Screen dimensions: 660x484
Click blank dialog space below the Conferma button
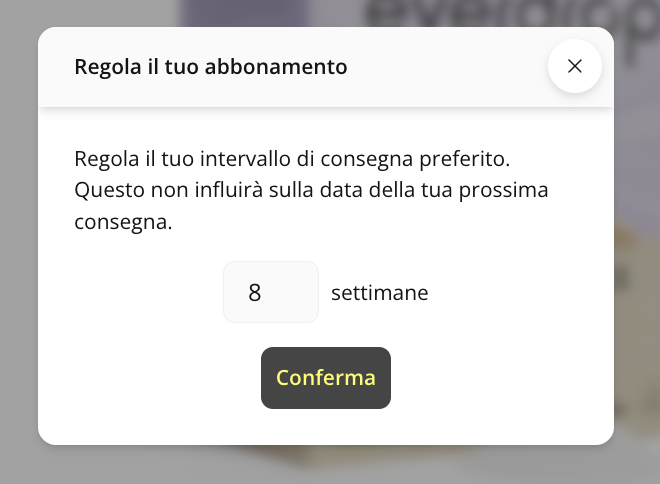(326, 427)
